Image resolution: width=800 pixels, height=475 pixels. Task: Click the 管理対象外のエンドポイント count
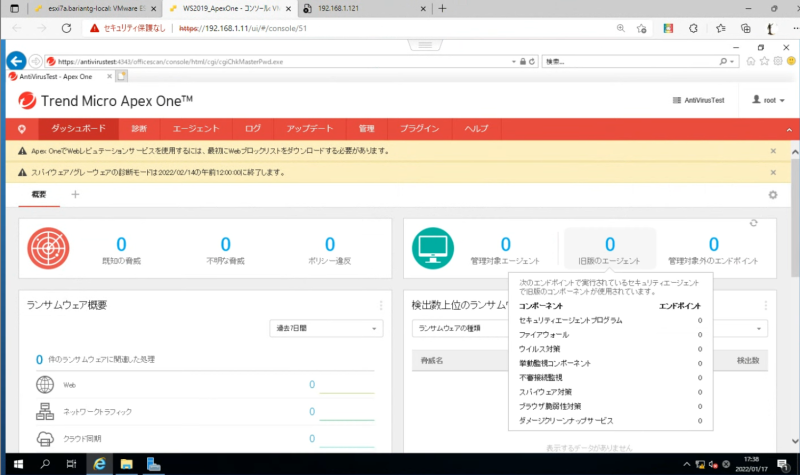point(714,244)
